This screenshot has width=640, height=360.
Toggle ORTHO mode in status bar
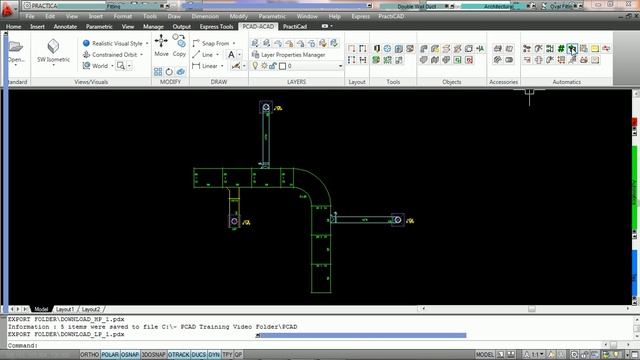89,355
